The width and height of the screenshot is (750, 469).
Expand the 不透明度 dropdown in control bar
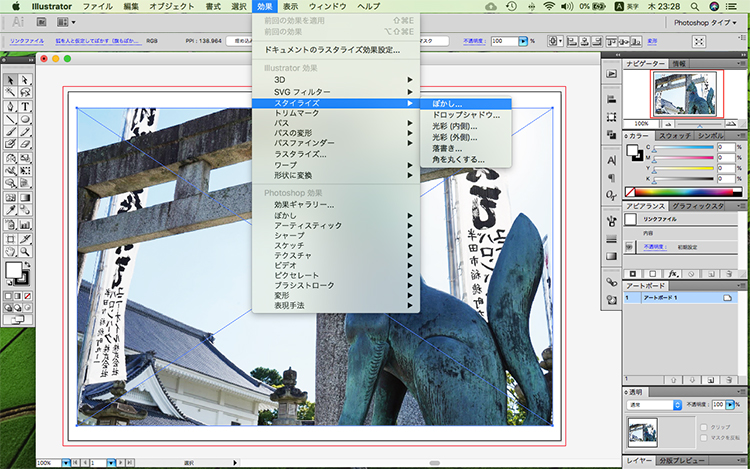[525, 41]
